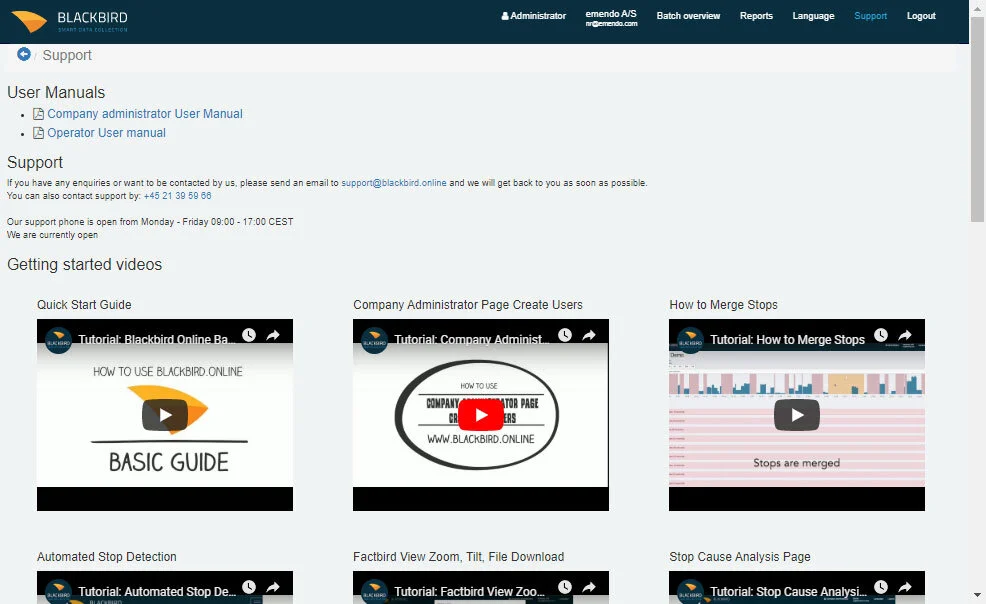The image size is (986, 604).
Task: Open title 'Tutorial: Stop Cause Analysi...'
Action: pos(789,591)
